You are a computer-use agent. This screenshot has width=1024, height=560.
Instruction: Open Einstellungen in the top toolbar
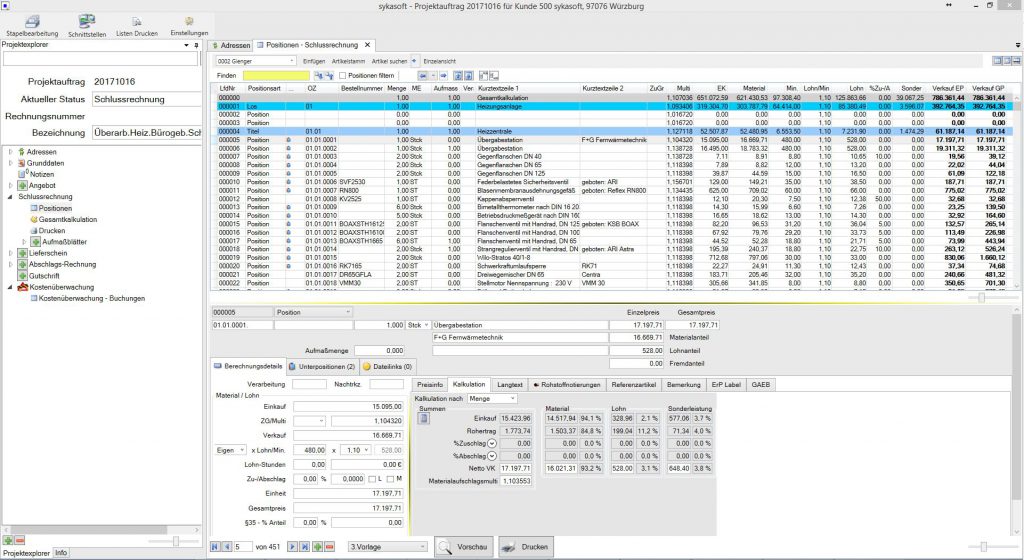(189, 23)
